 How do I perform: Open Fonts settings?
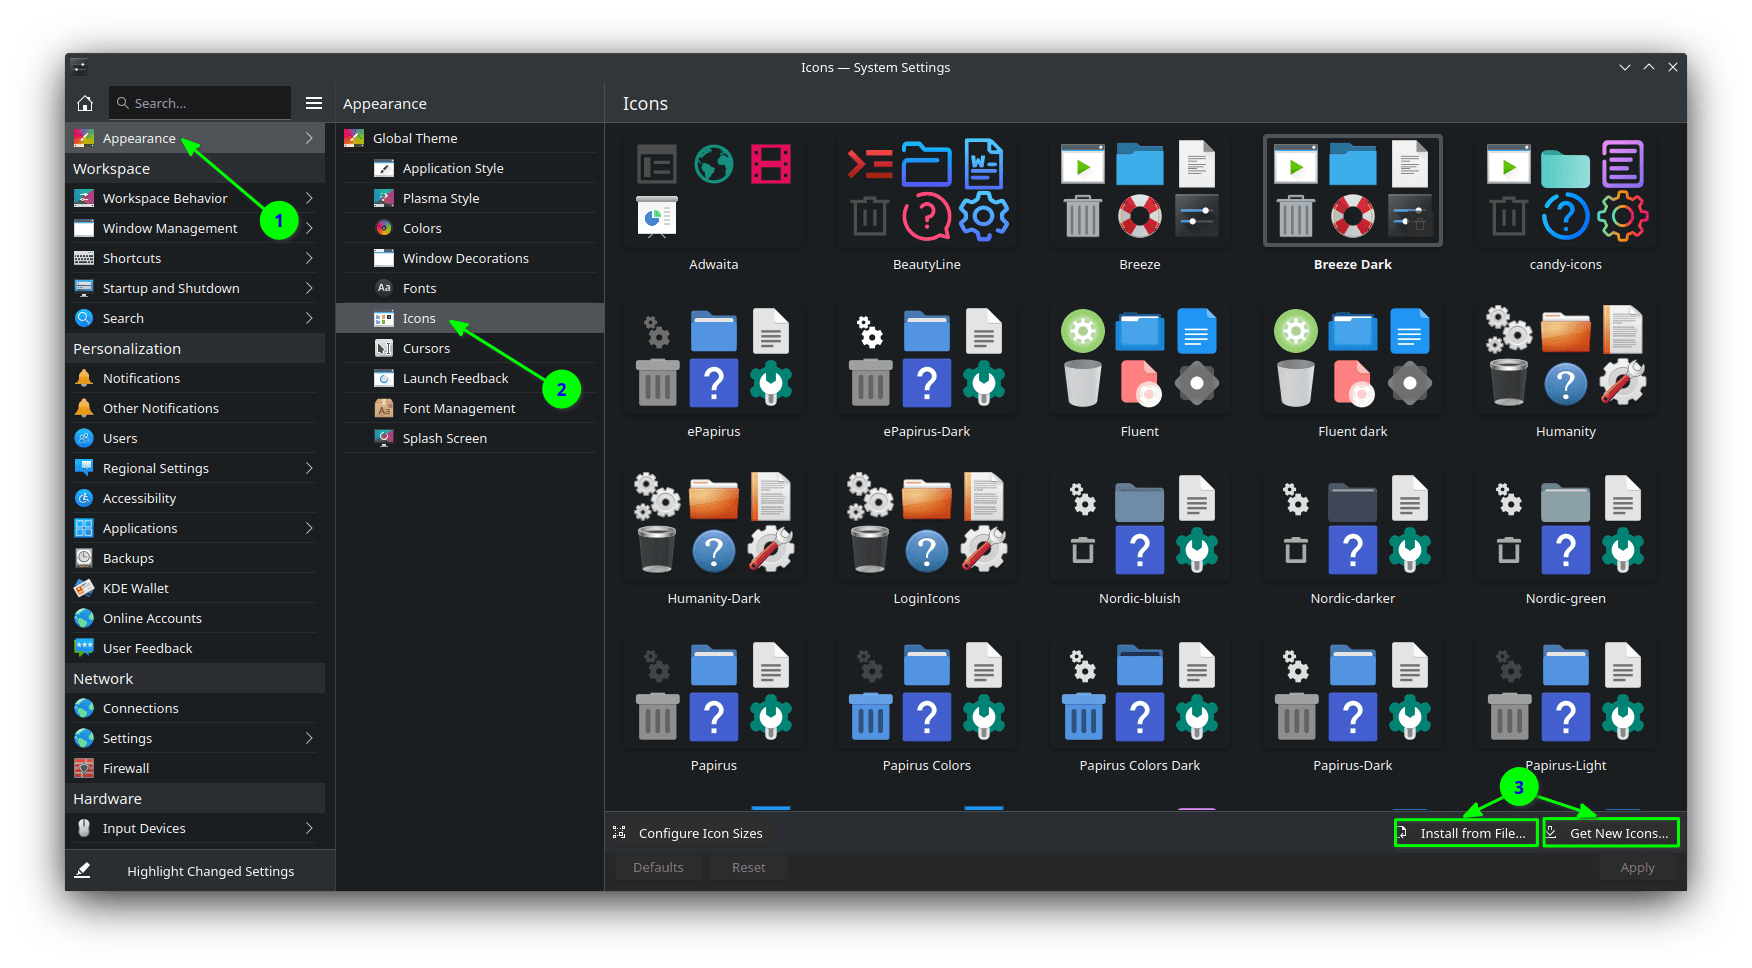coord(422,288)
